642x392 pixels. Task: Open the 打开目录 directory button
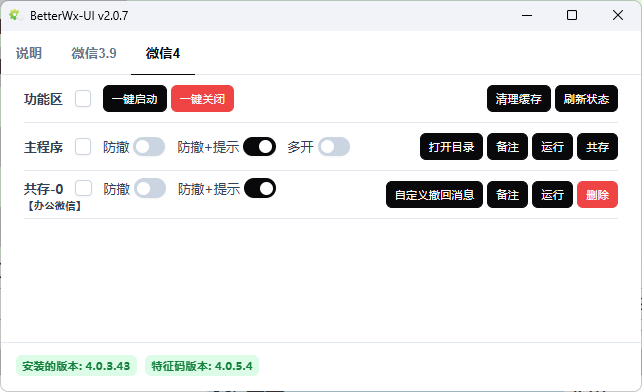[x=451, y=147]
